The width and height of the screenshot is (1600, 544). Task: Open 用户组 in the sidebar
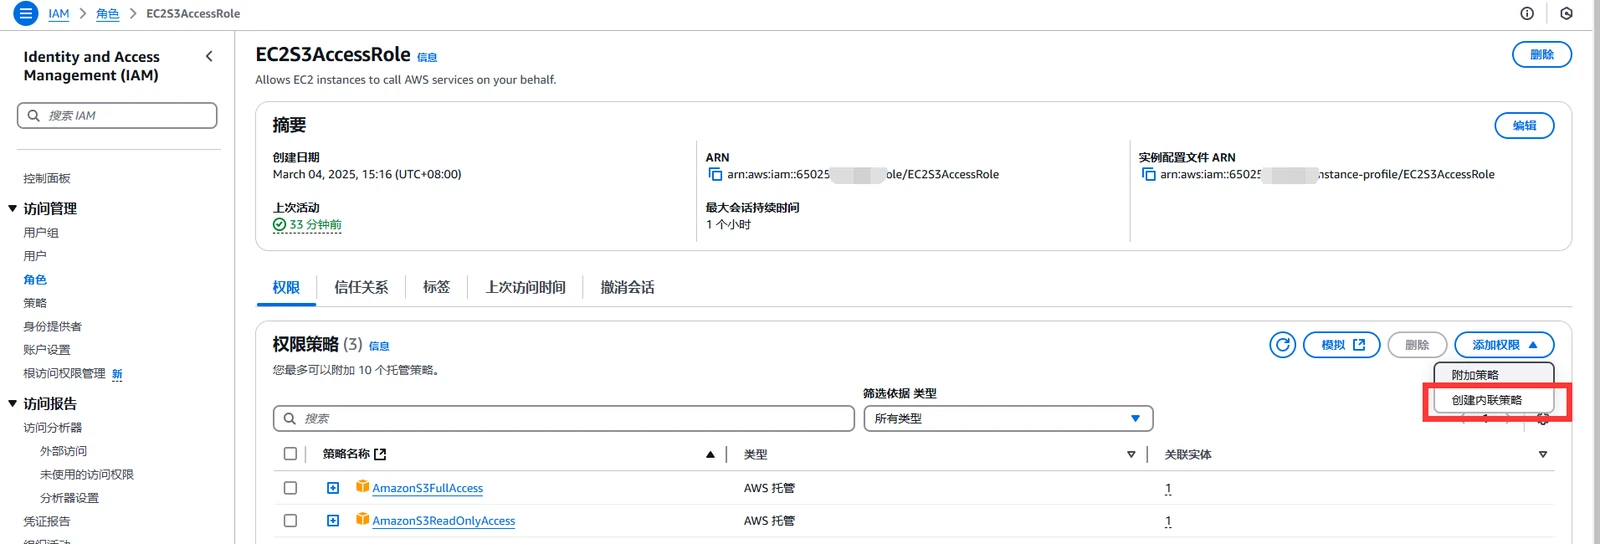(41, 232)
